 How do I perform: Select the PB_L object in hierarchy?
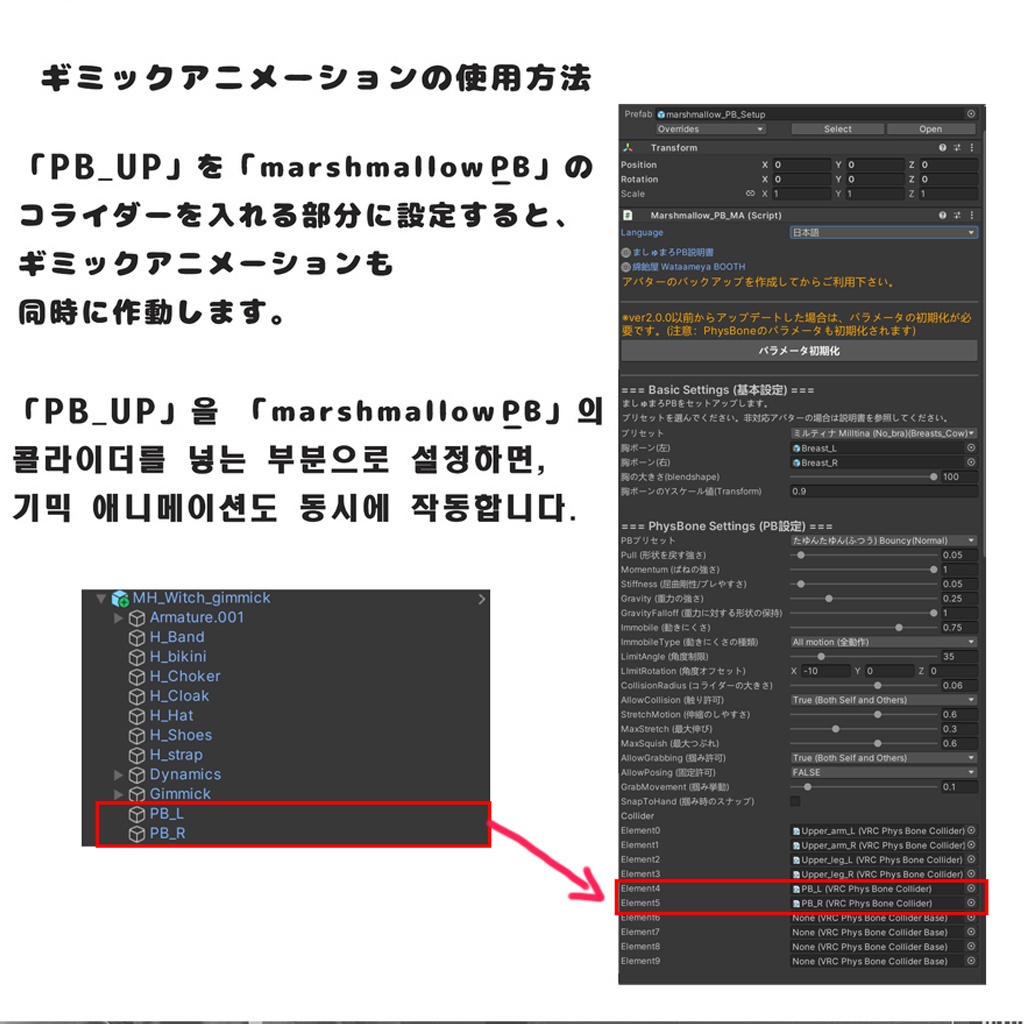click(167, 814)
